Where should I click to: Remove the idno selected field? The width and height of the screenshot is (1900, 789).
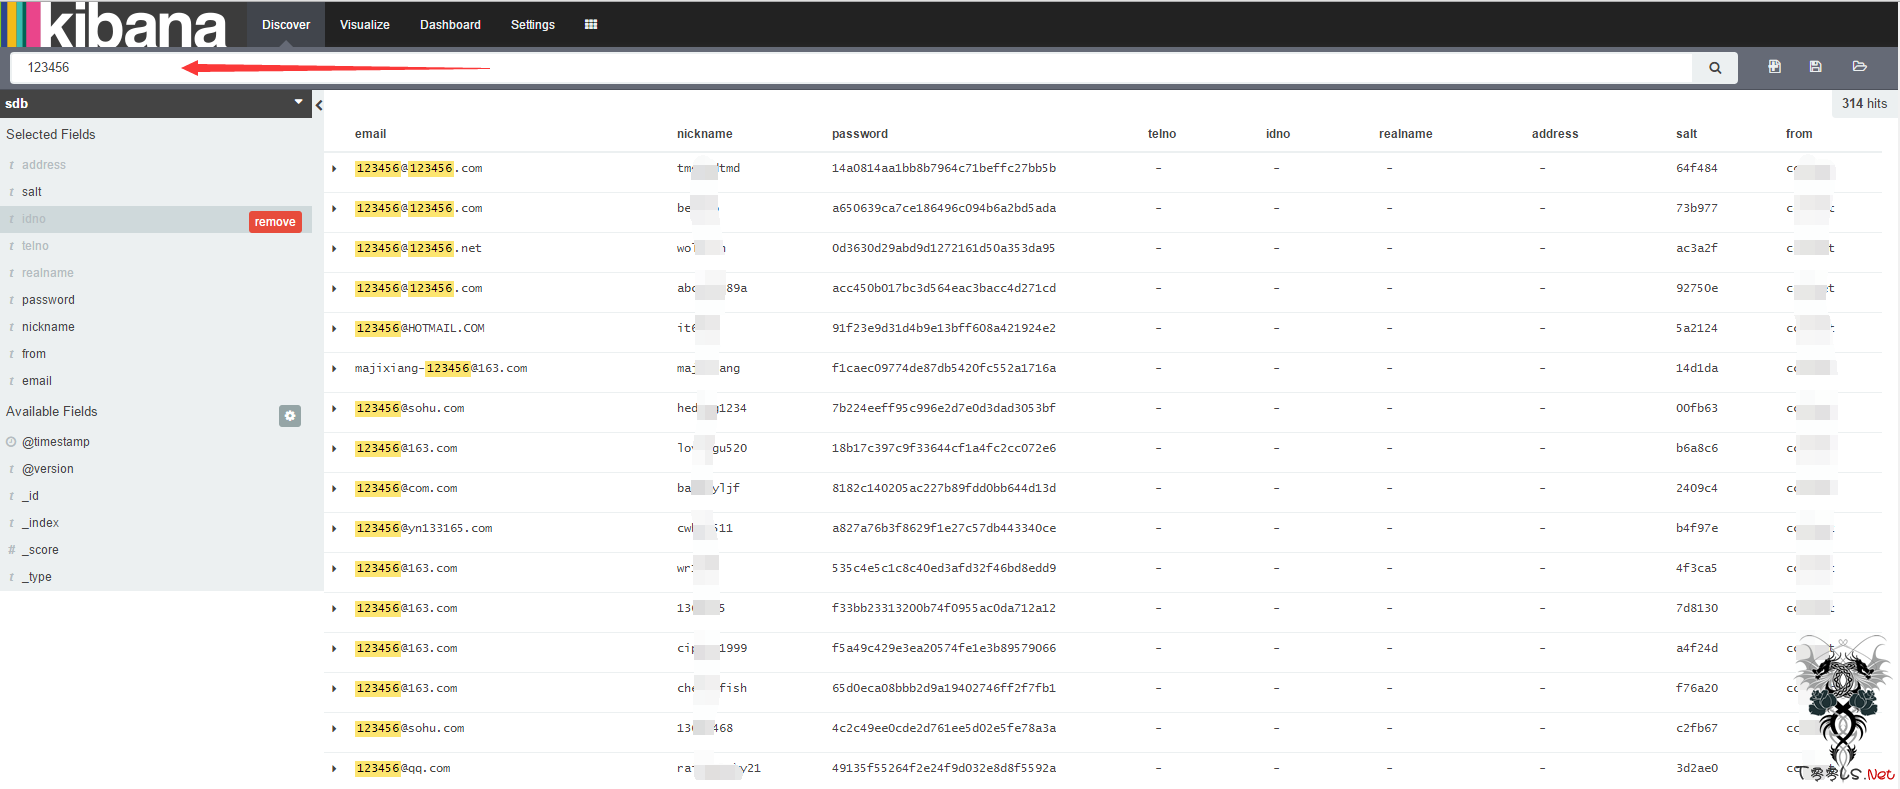click(275, 222)
